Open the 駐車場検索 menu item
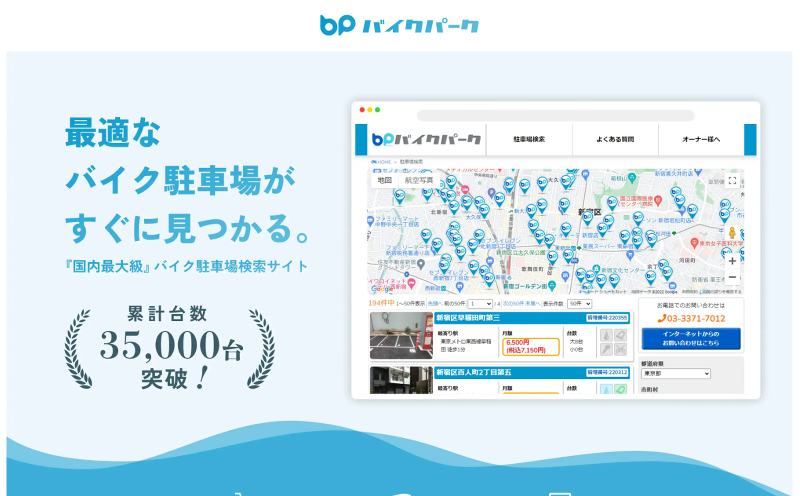Image resolution: width=800 pixels, height=496 pixels. click(529, 139)
